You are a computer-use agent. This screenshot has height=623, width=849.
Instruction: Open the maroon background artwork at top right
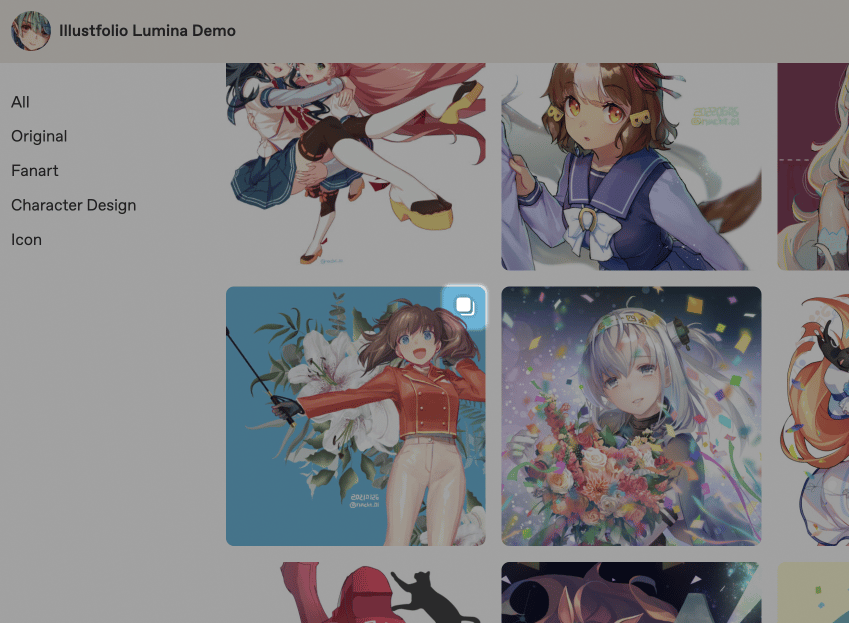point(813,166)
